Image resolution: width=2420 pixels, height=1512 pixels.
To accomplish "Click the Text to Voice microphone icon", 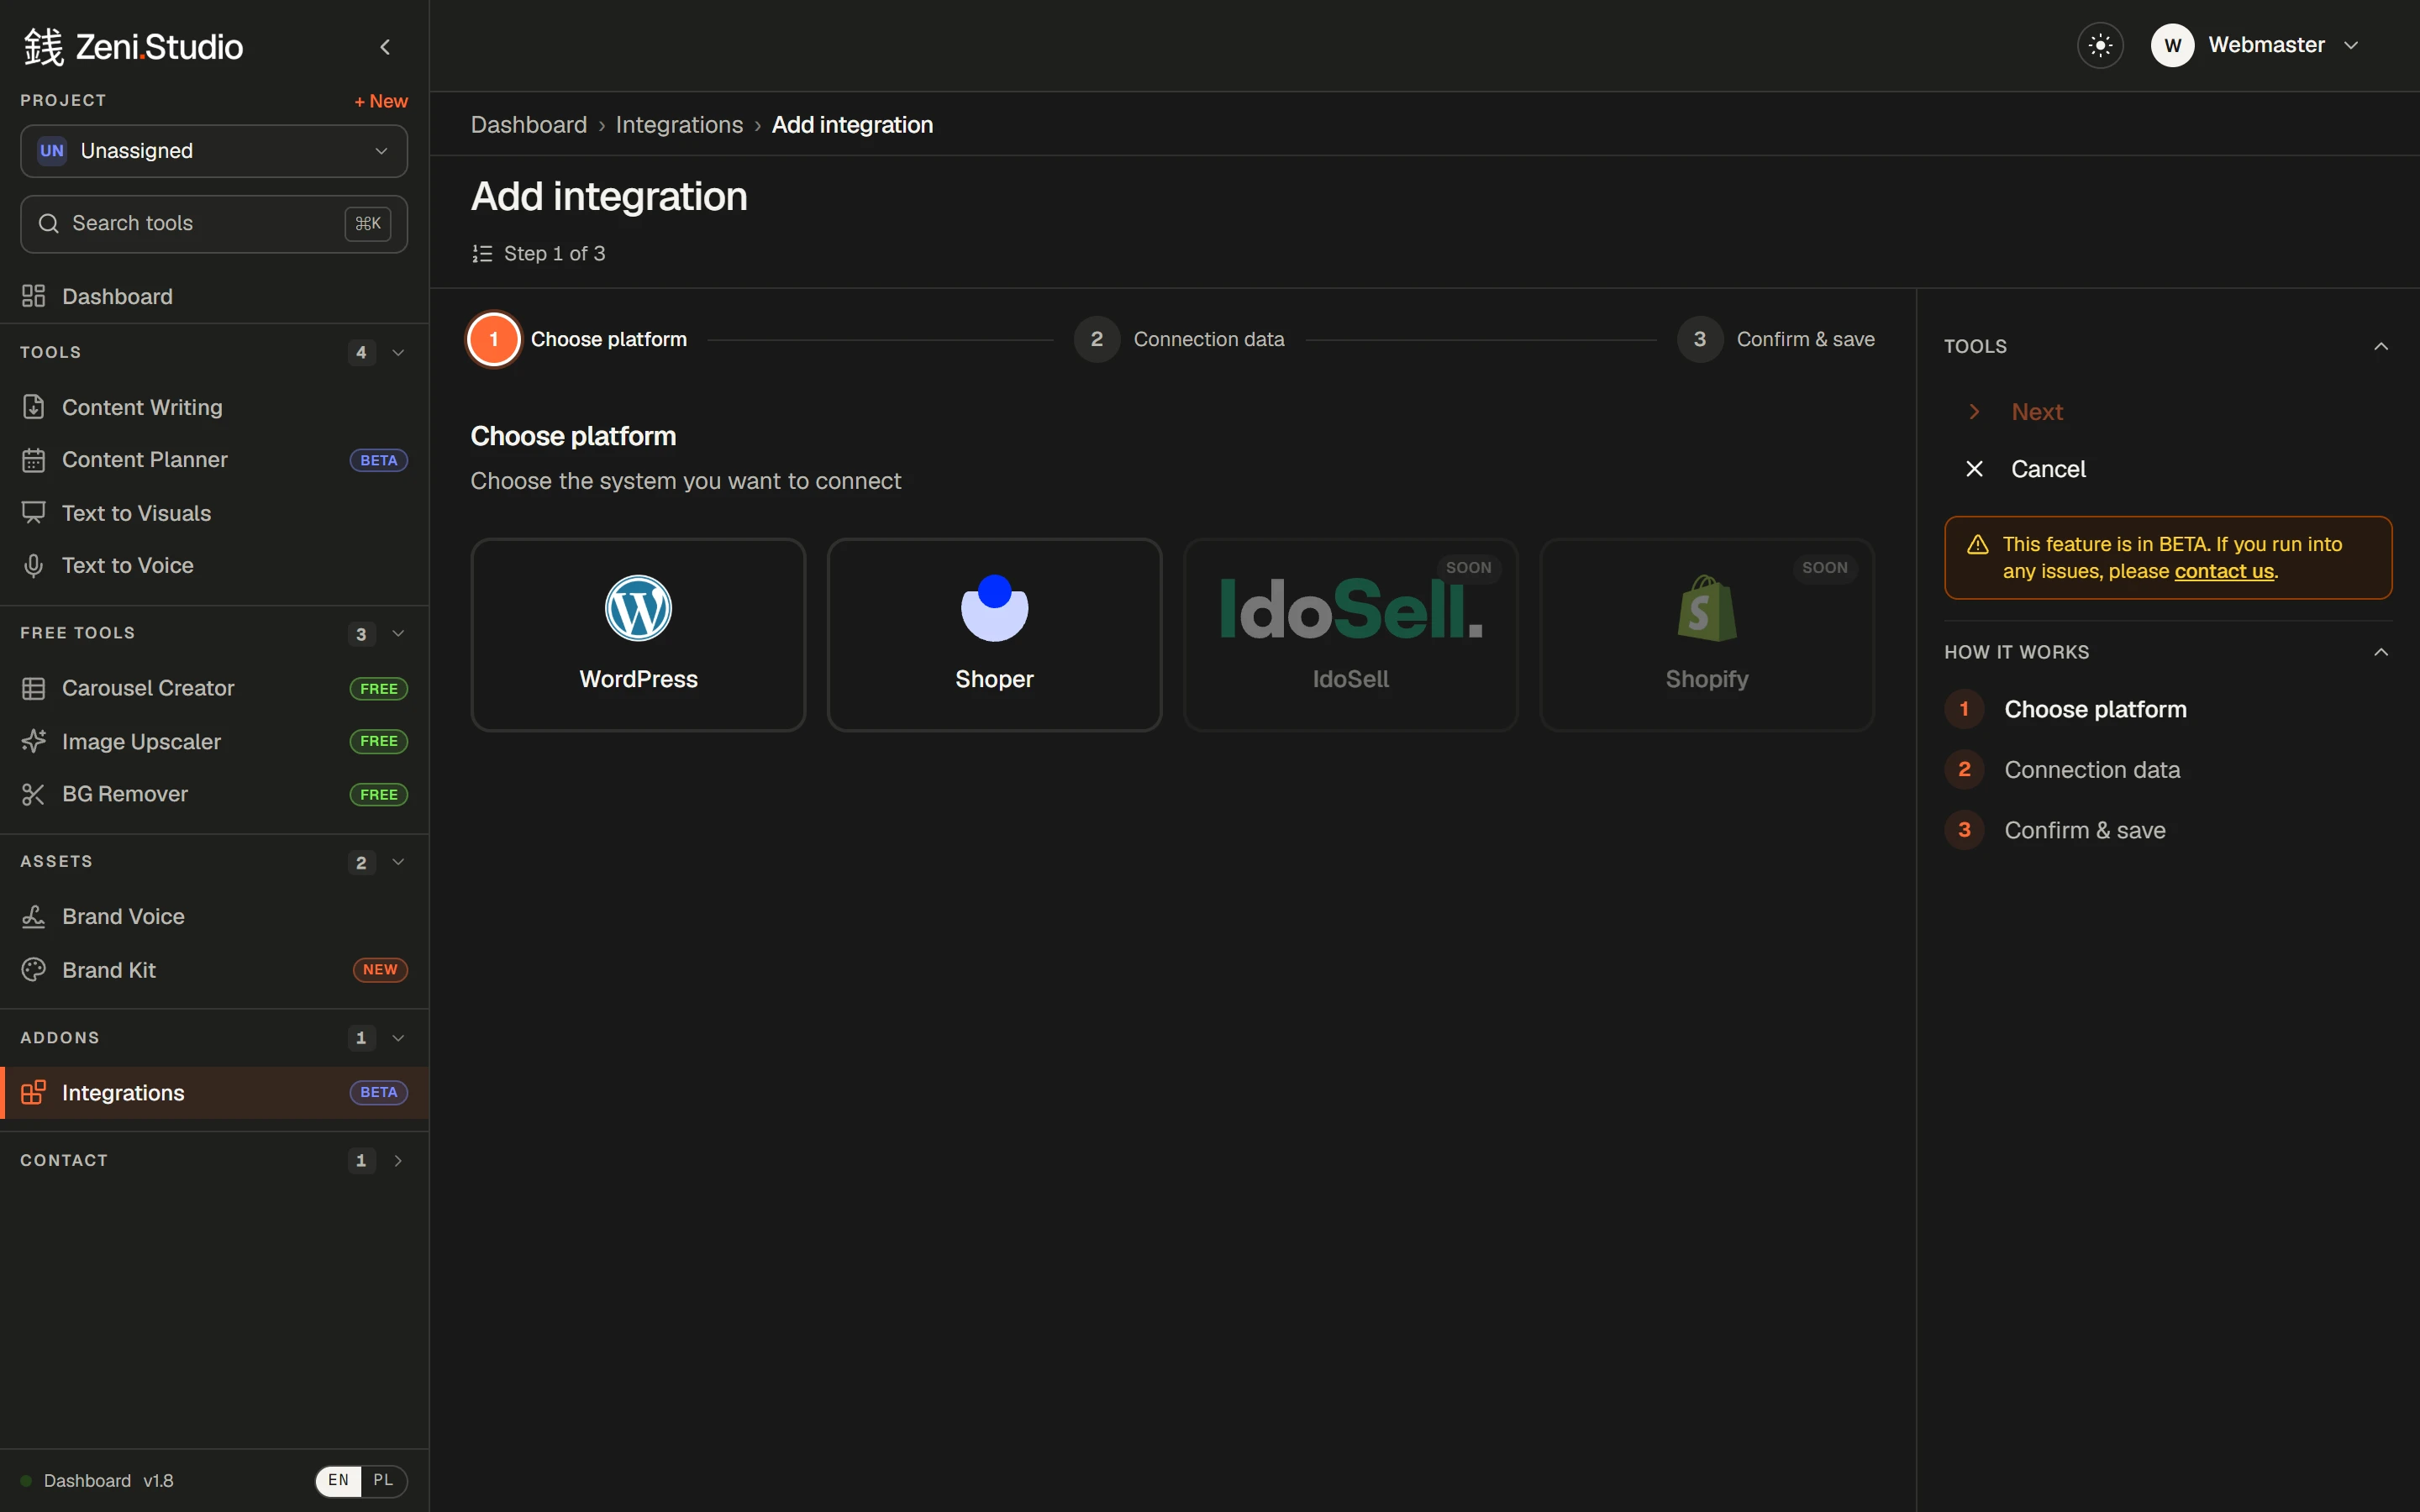I will point(33,565).
